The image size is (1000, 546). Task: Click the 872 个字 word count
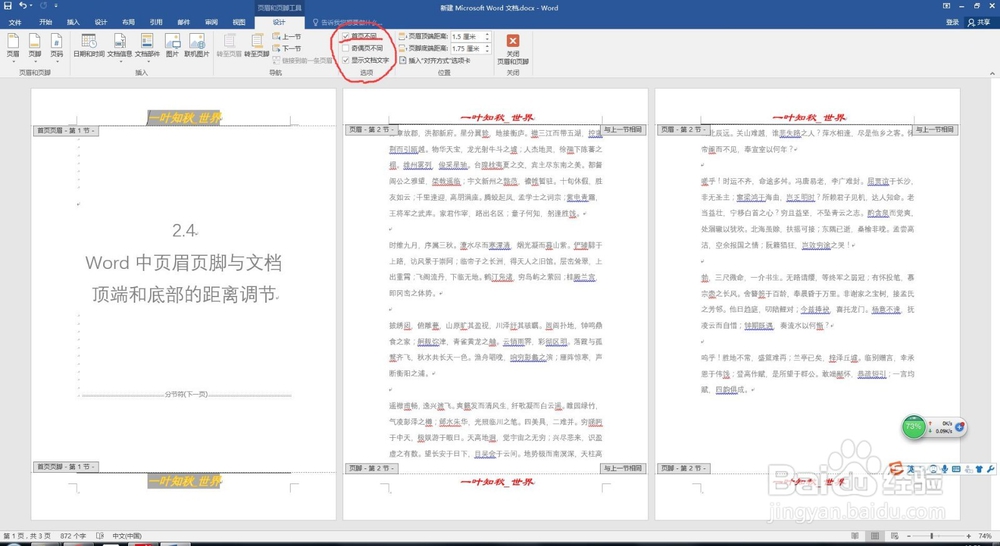tap(73, 536)
